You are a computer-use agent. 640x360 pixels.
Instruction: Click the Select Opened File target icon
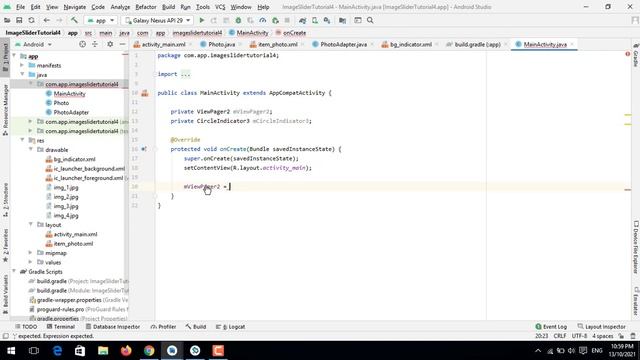click(x=82, y=44)
